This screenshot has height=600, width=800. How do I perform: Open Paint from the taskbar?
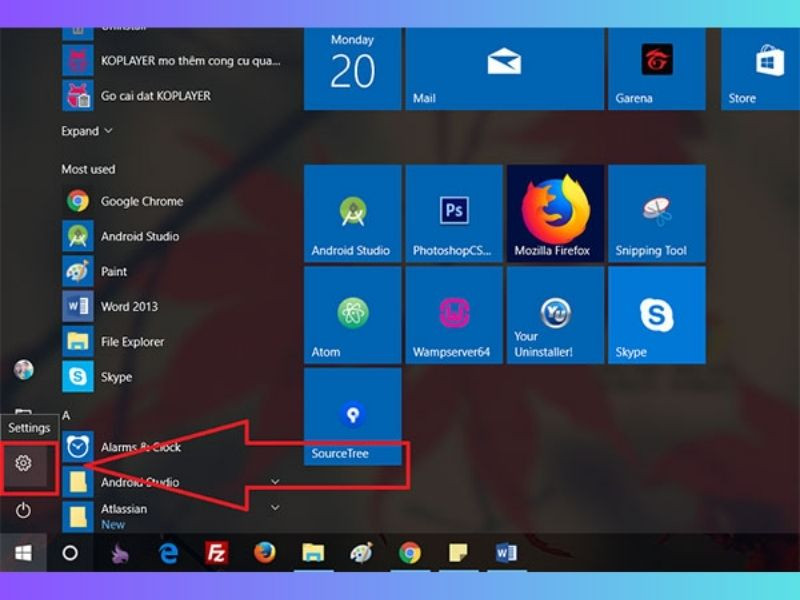[x=362, y=553]
